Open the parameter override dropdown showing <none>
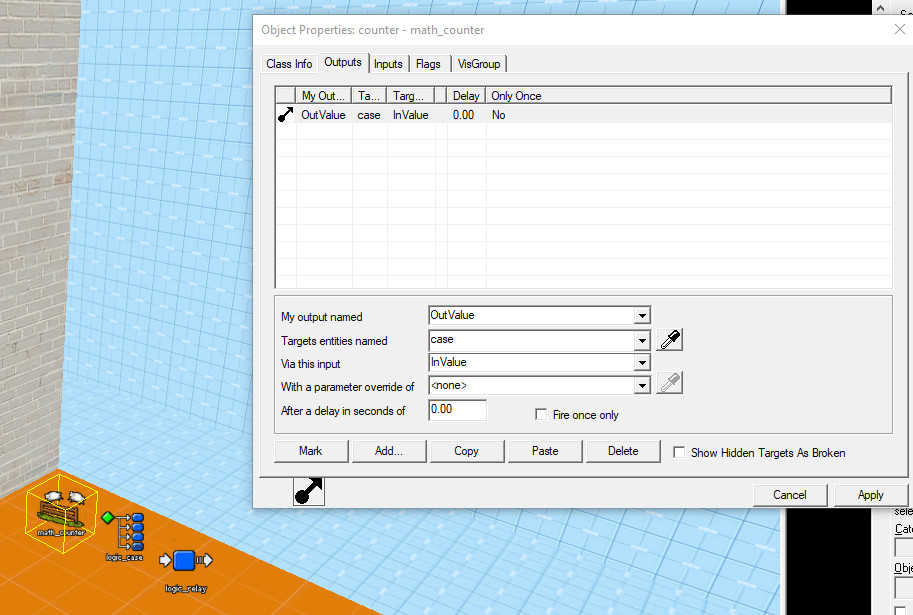The height and width of the screenshot is (615, 913). pyautogui.click(x=643, y=385)
